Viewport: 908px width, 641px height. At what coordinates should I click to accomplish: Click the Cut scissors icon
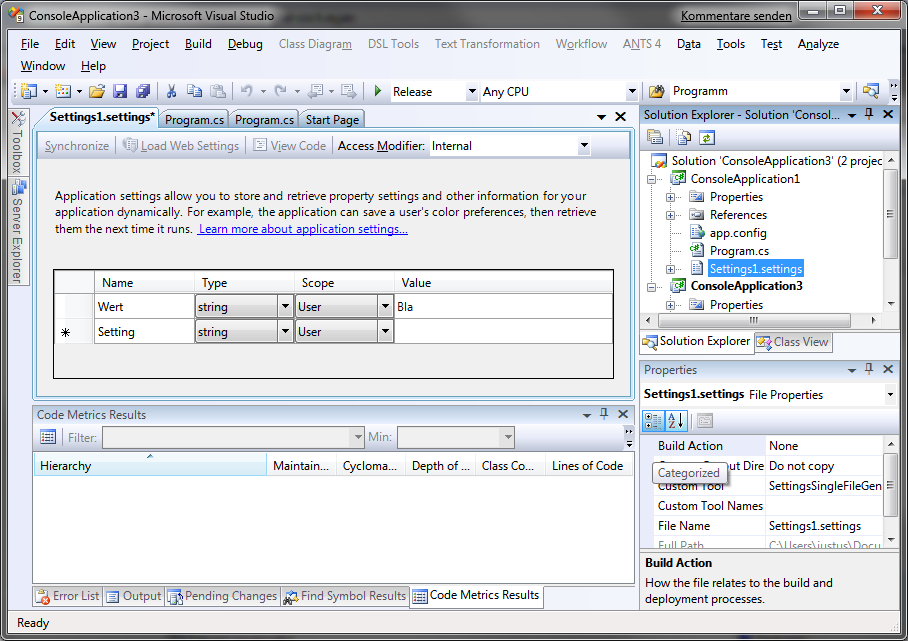coord(171,91)
